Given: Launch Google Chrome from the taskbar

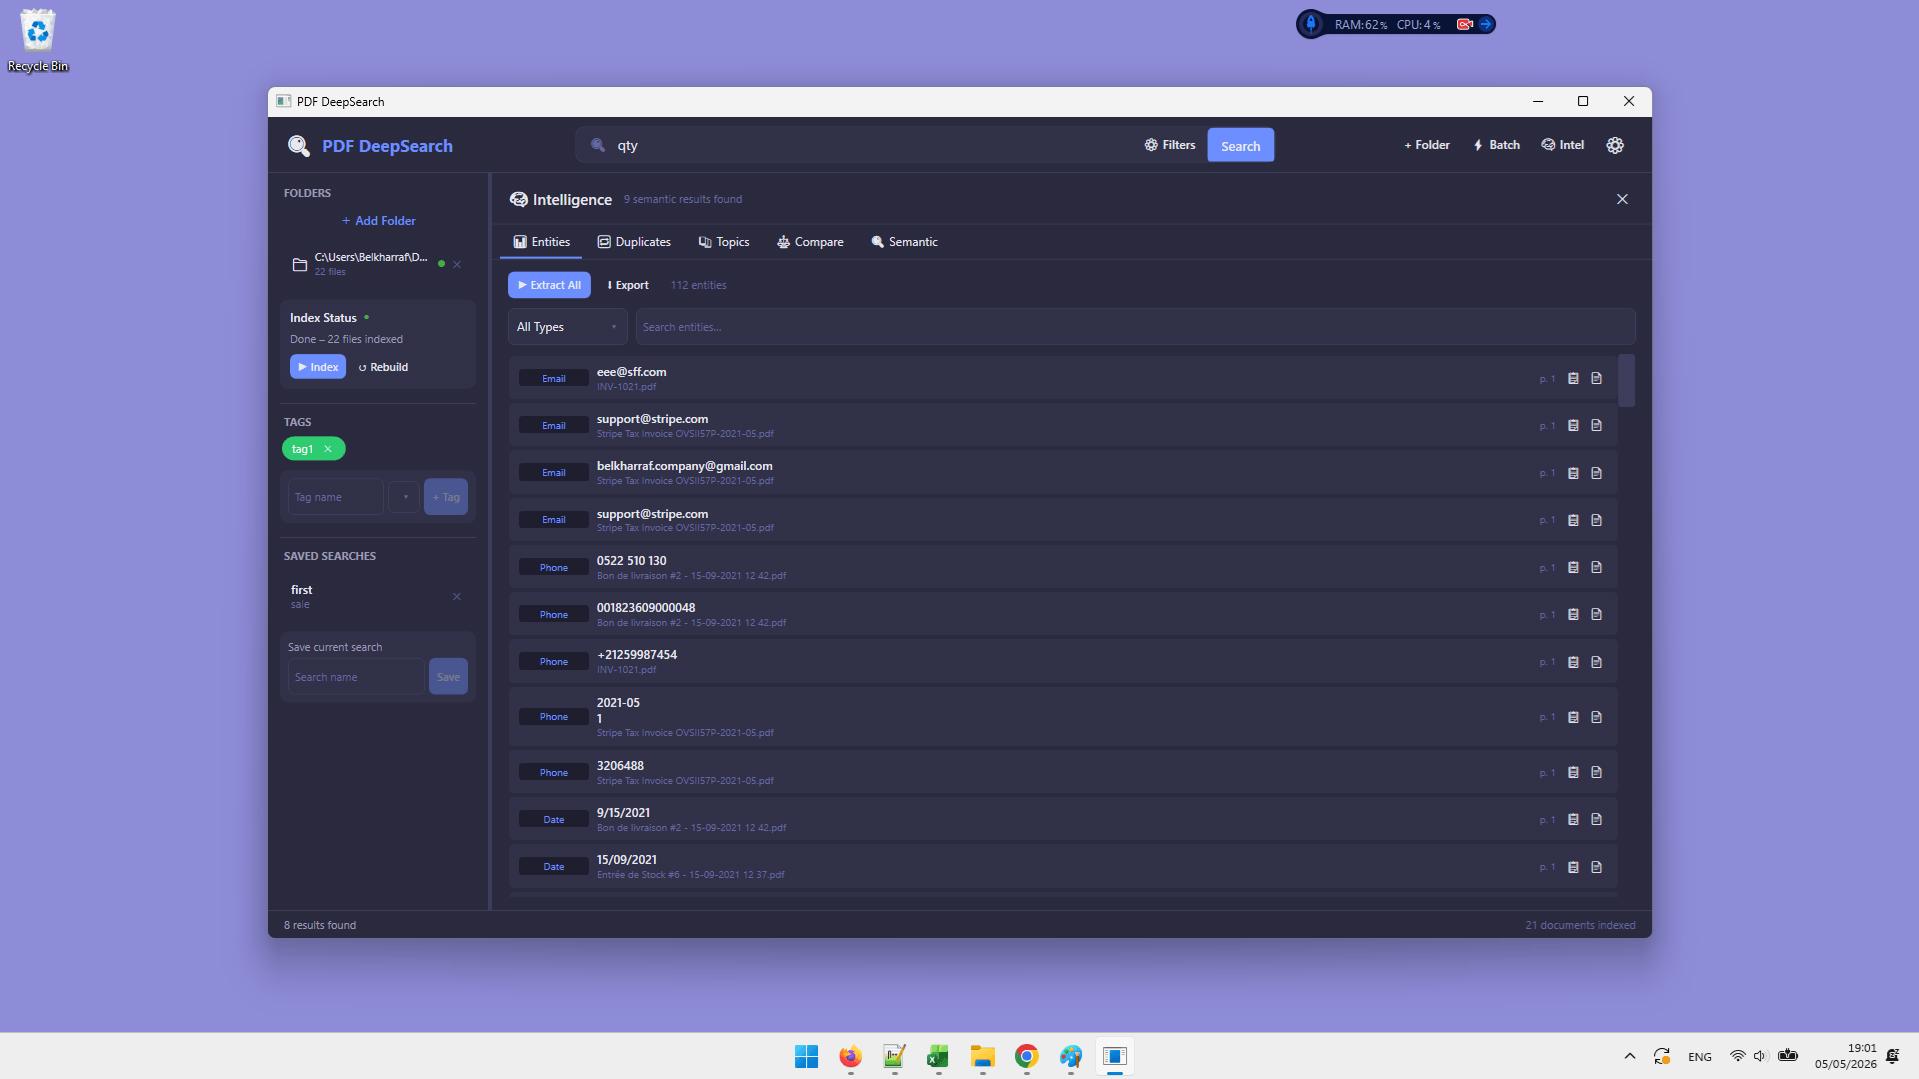Looking at the screenshot, I should pyautogui.click(x=1026, y=1056).
